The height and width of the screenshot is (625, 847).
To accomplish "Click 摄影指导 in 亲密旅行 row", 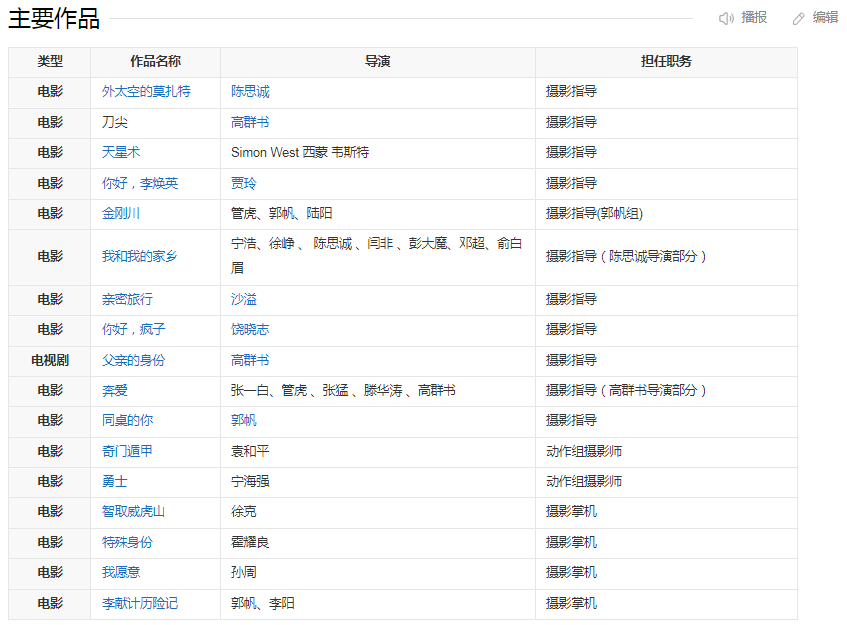I will click(x=571, y=299).
